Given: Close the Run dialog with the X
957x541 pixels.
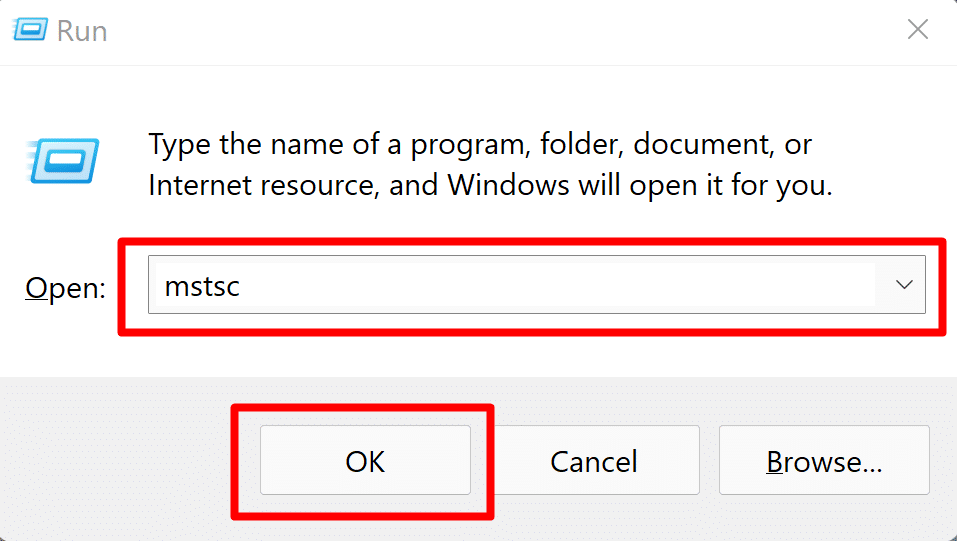Looking at the screenshot, I should 917,30.
